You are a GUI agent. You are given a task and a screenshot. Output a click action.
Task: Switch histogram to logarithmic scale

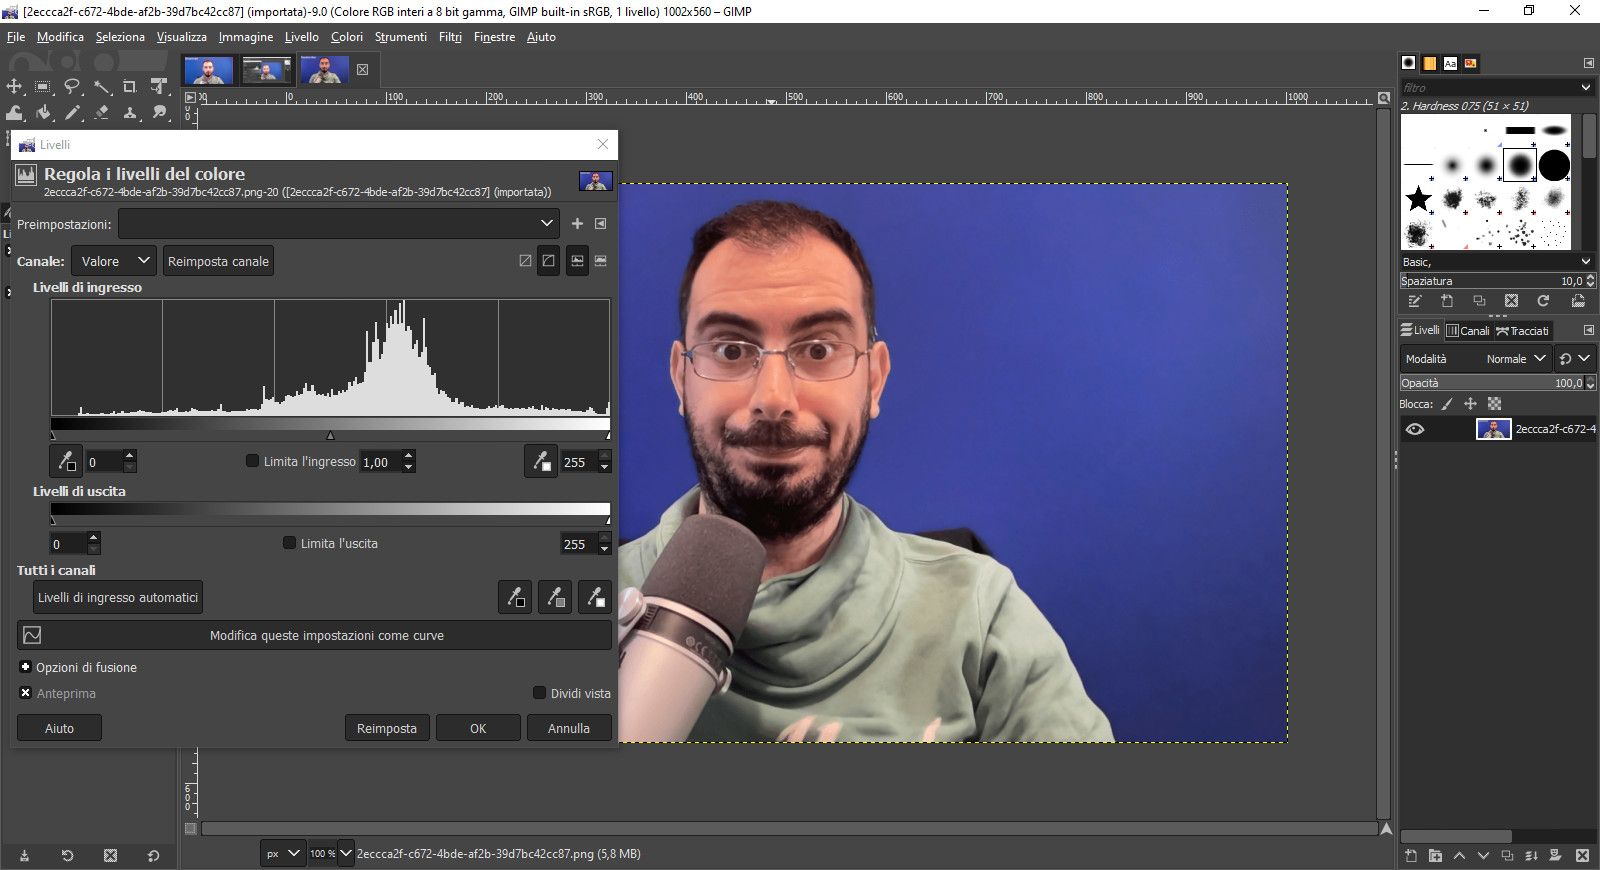601,261
